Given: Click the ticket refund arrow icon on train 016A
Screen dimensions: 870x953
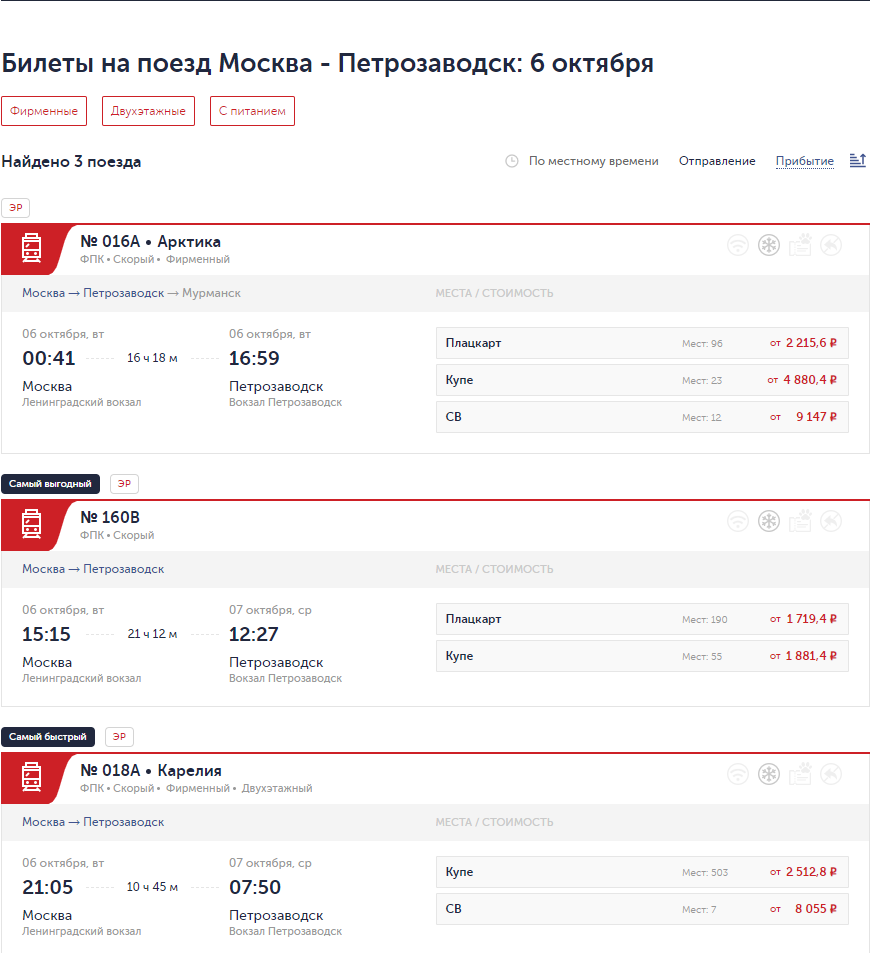Looking at the screenshot, I should [830, 245].
